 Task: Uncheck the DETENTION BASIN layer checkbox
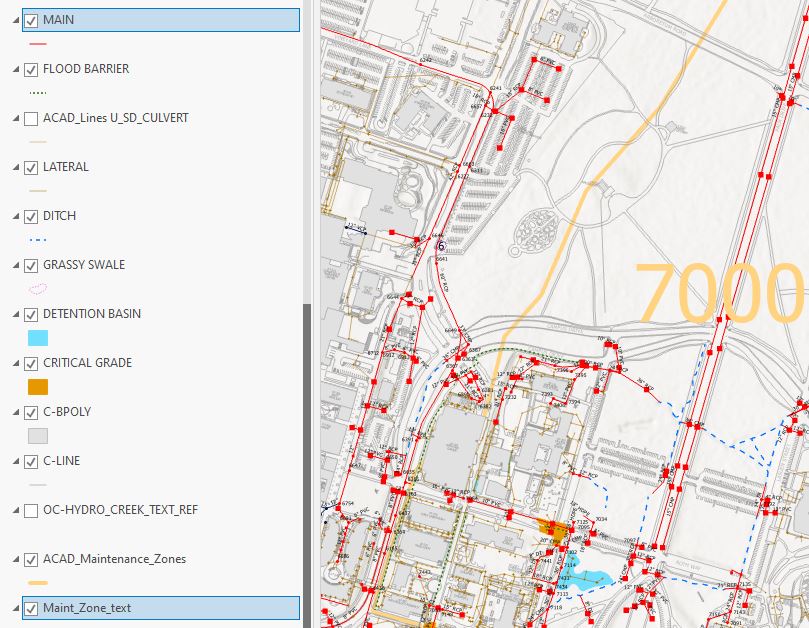click(x=30, y=314)
